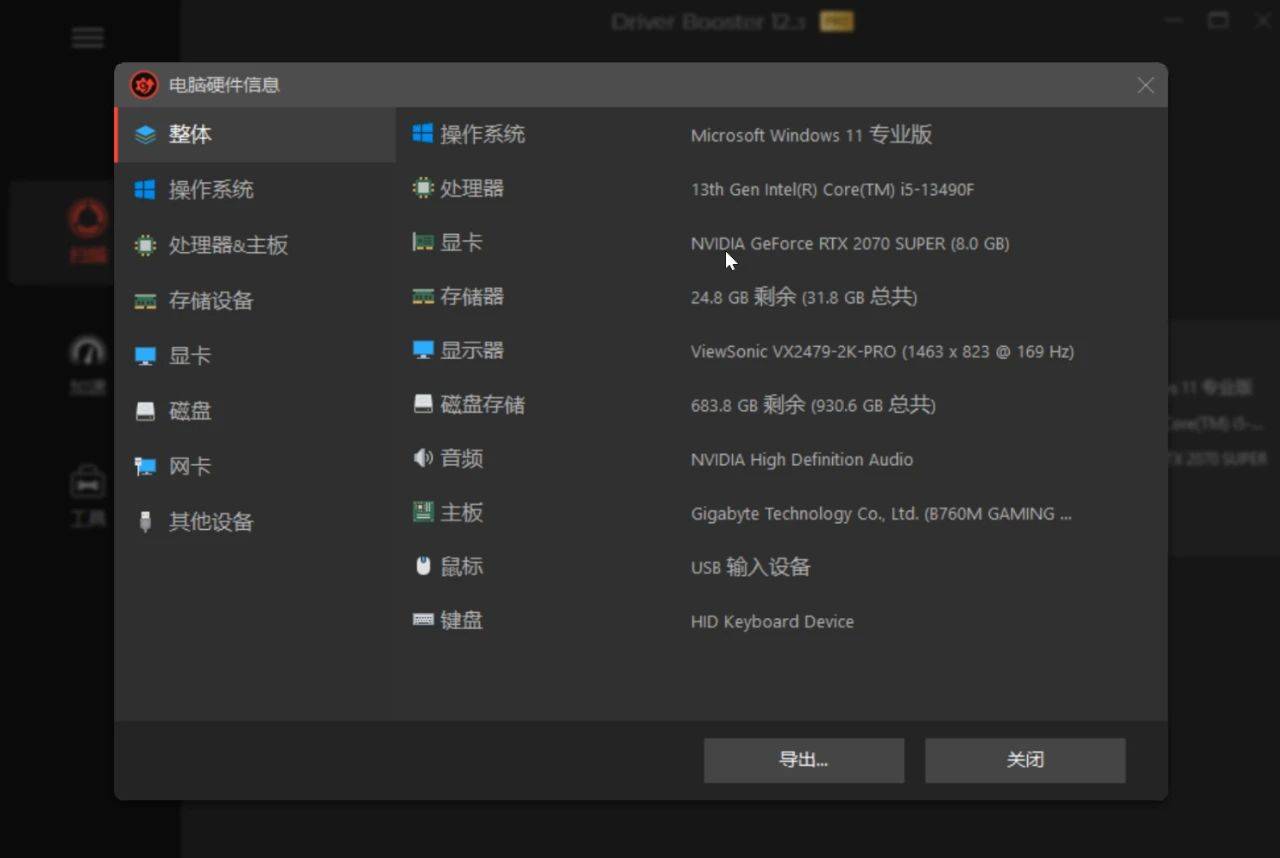Click the 683.8 GB 剩余 disk value
The image size is (1280, 858).
813,405
